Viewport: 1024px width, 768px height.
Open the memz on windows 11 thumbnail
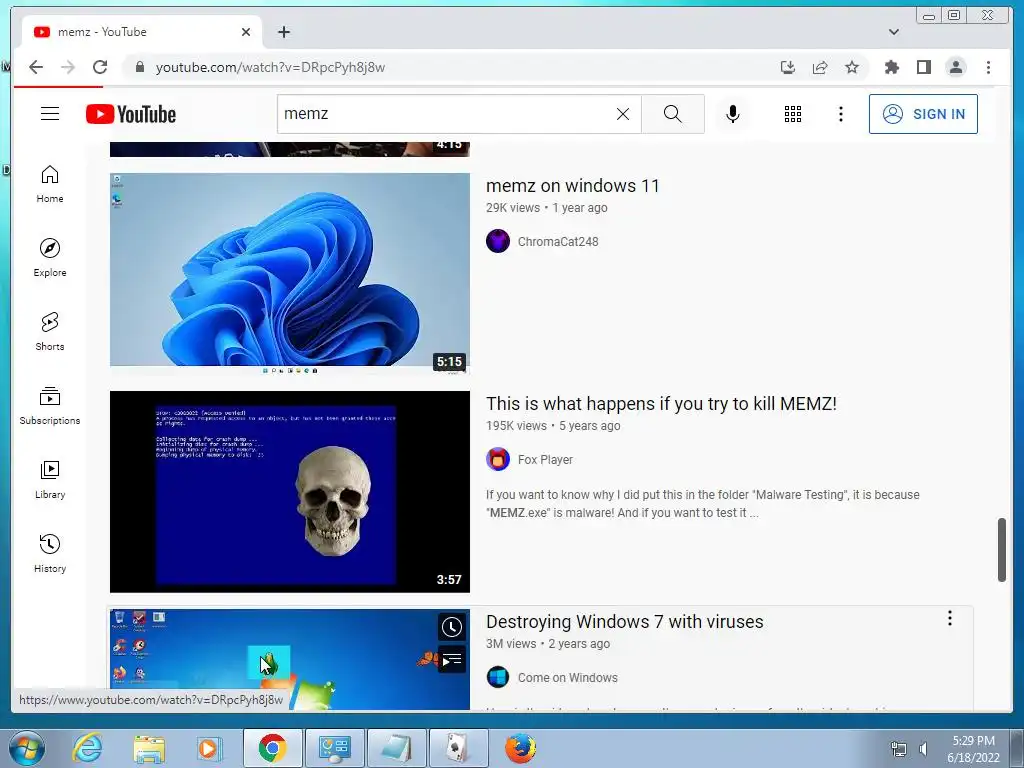[x=289, y=274]
